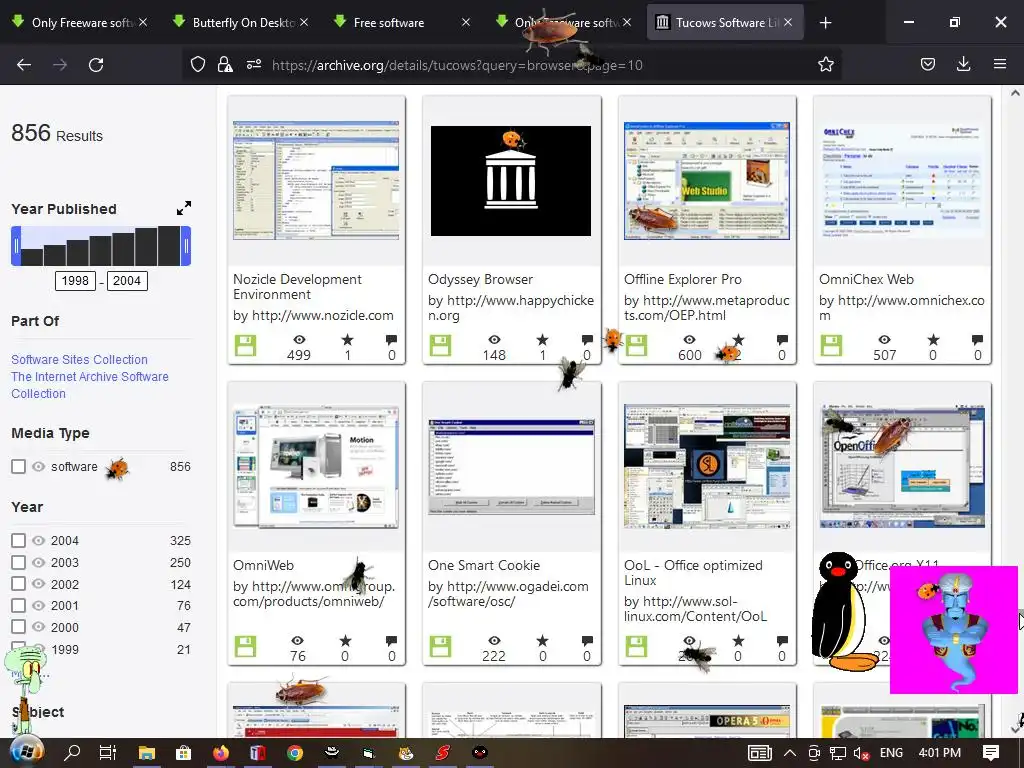The width and height of the screenshot is (1024, 768).
Task: Open the downloads panel
Action: coord(963,64)
